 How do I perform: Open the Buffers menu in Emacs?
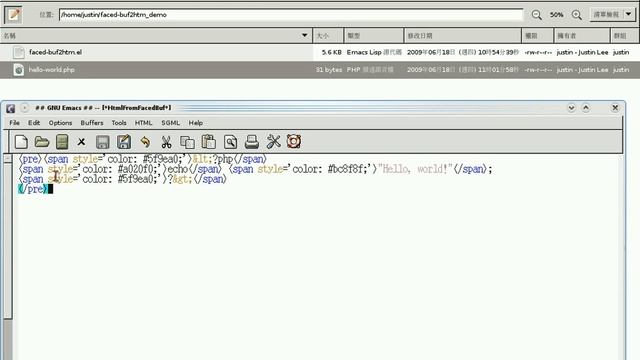[x=92, y=123]
